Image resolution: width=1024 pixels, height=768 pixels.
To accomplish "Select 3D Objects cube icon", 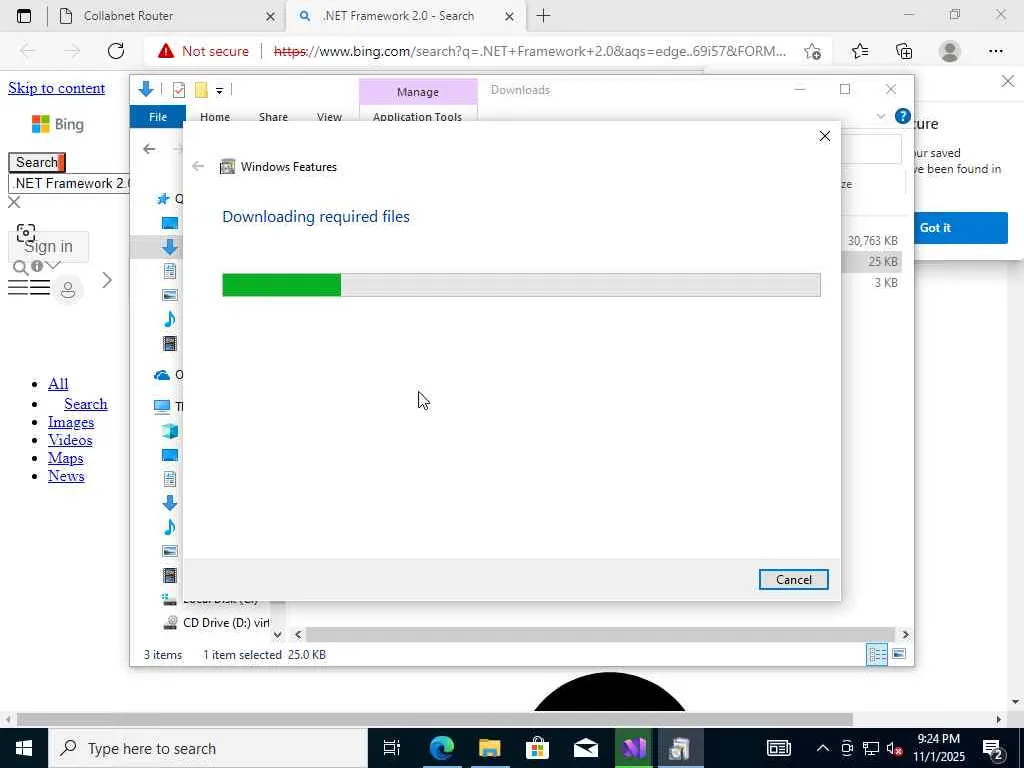I will pyautogui.click(x=170, y=430).
